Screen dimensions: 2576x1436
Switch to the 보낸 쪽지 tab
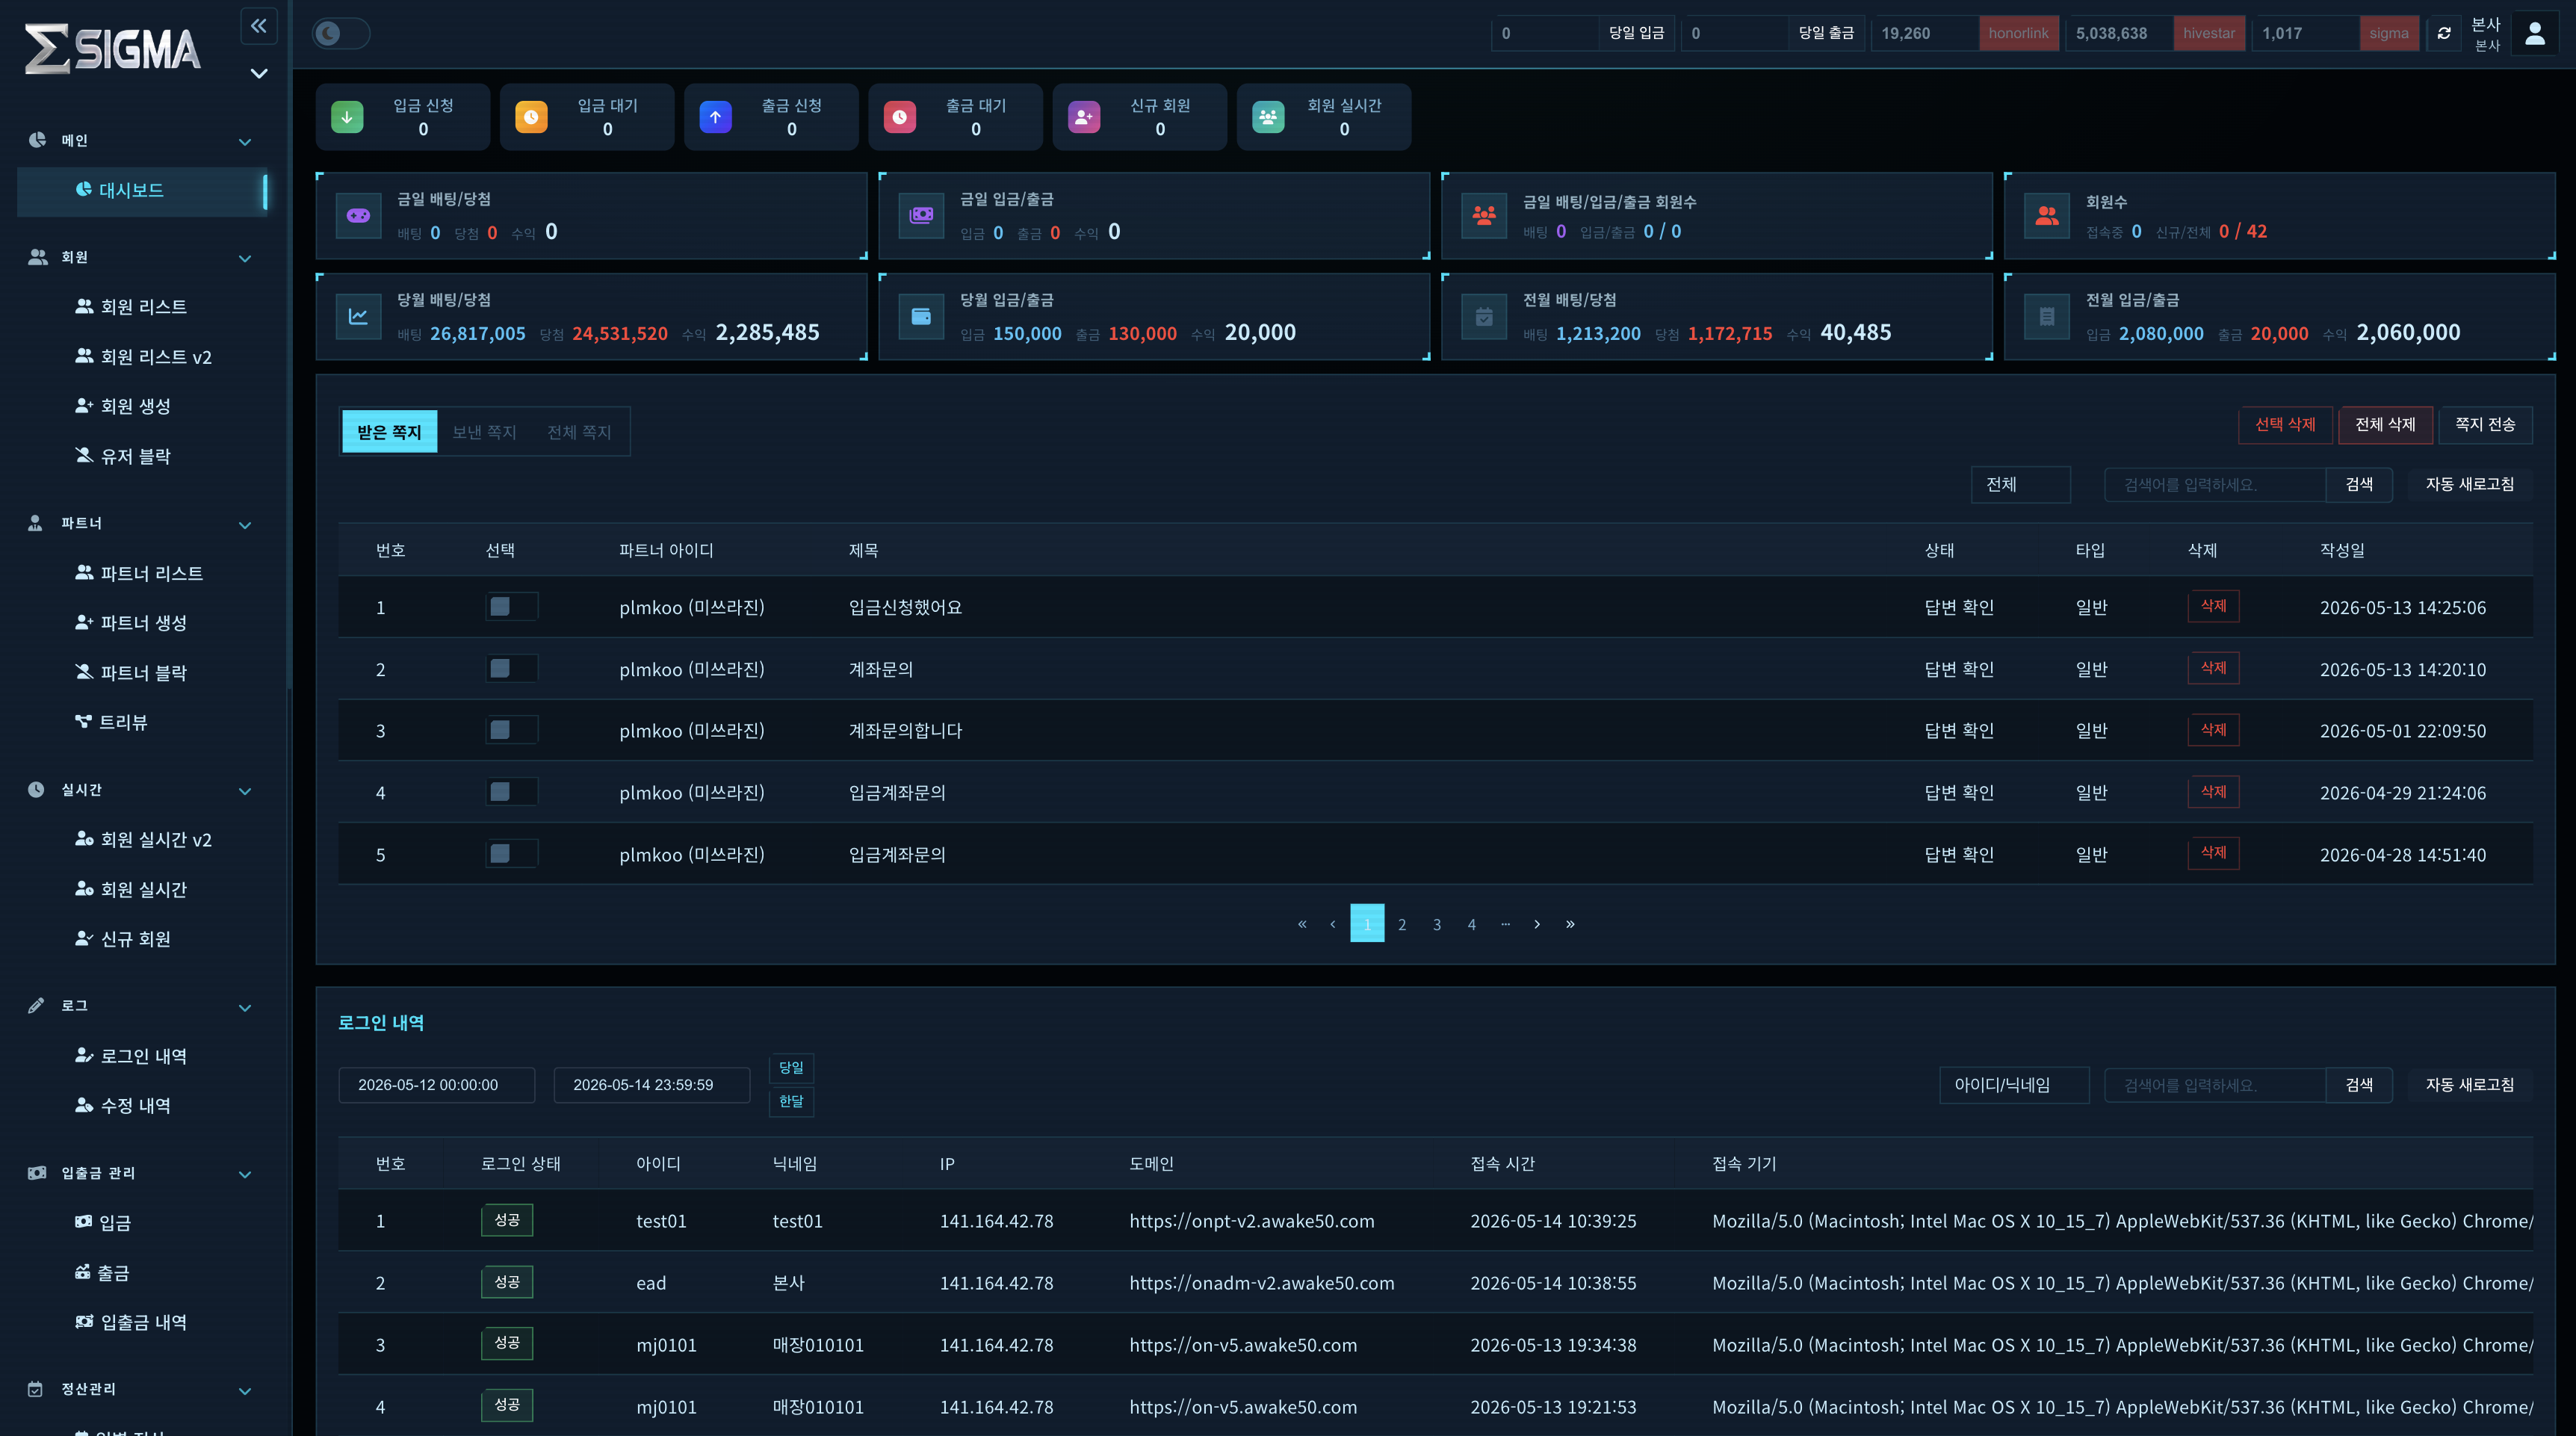pyautogui.click(x=484, y=432)
